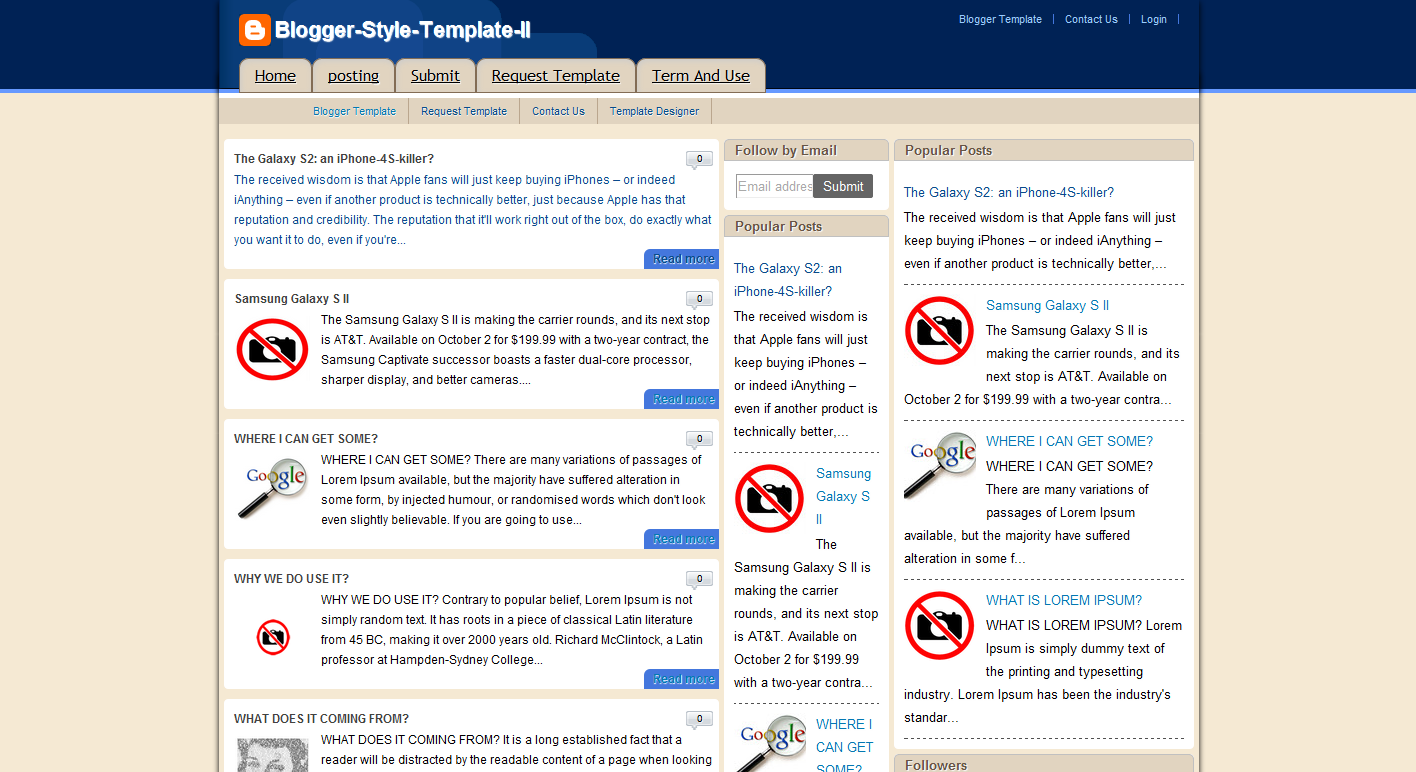This screenshot has width=1416, height=772.
Task: Open main post title The Galaxy S2: an iPhone-4S-killer?
Action: click(334, 159)
